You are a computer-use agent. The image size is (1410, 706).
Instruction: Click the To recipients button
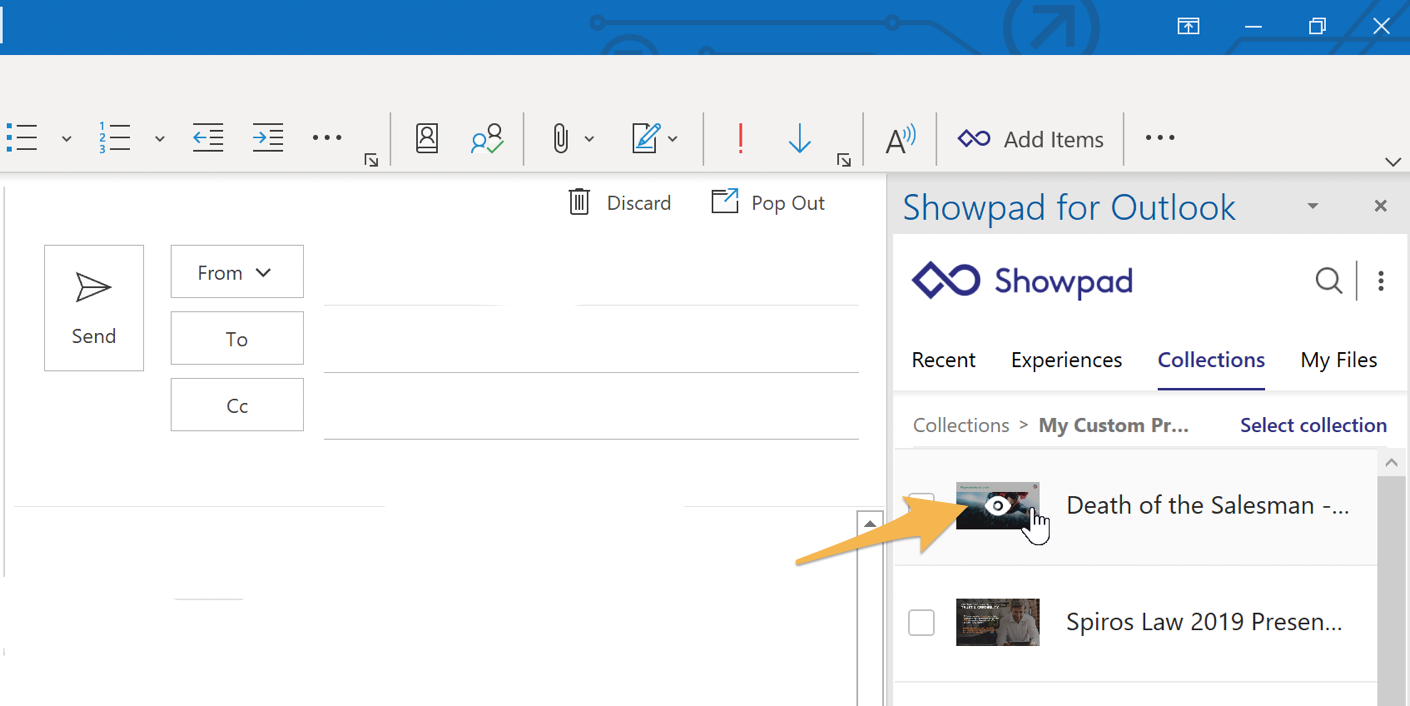237,338
